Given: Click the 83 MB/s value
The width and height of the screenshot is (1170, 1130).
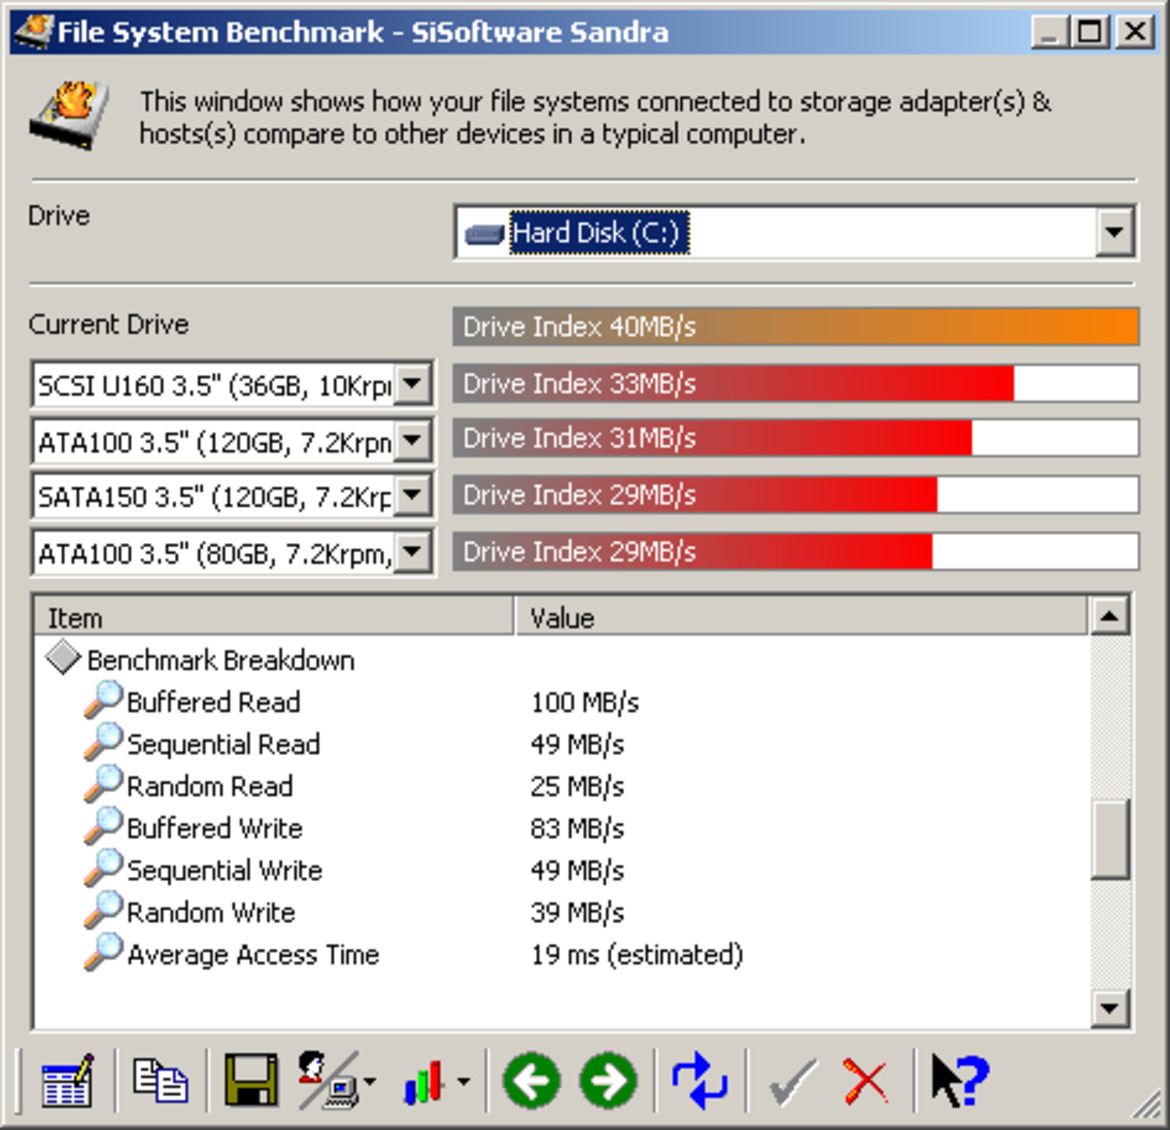Looking at the screenshot, I should [x=577, y=828].
